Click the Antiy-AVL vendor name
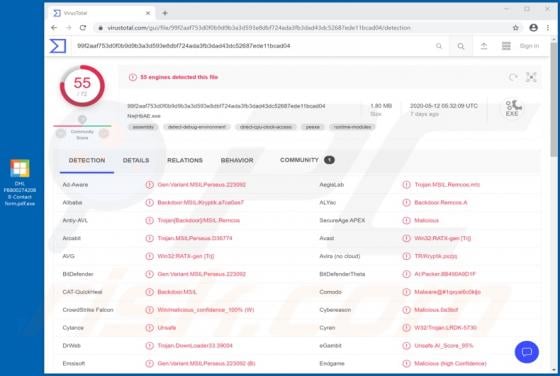 tap(75, 220)
